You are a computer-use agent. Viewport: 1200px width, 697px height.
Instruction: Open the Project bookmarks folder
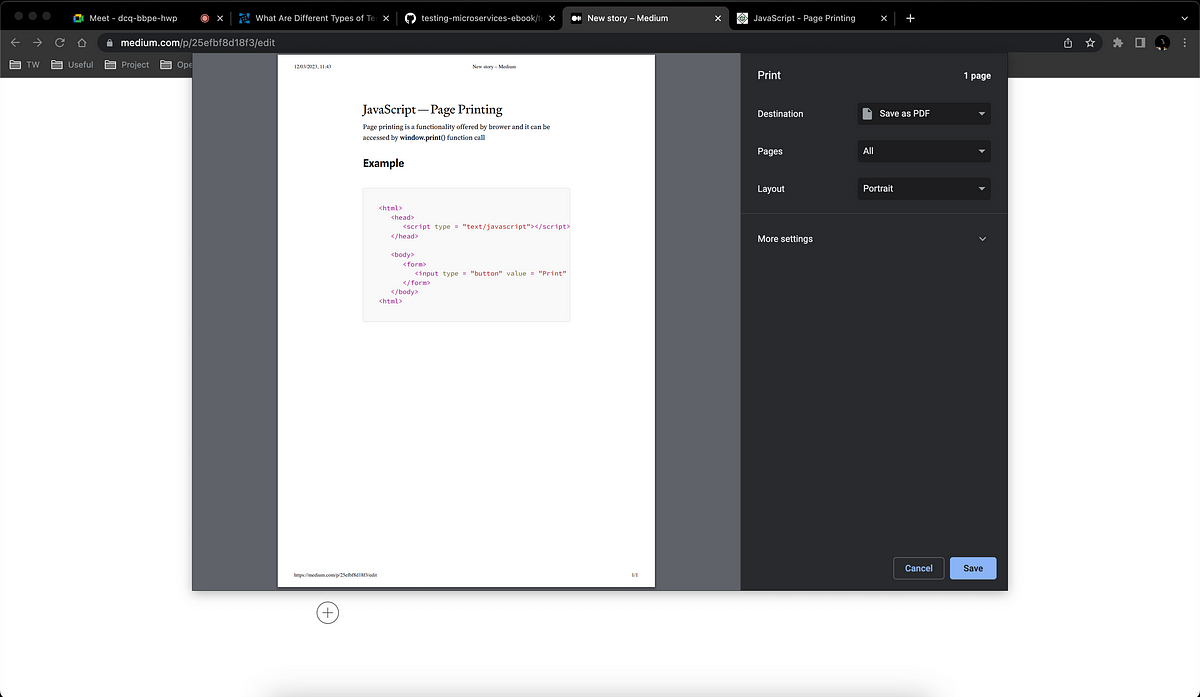[127, 65]
